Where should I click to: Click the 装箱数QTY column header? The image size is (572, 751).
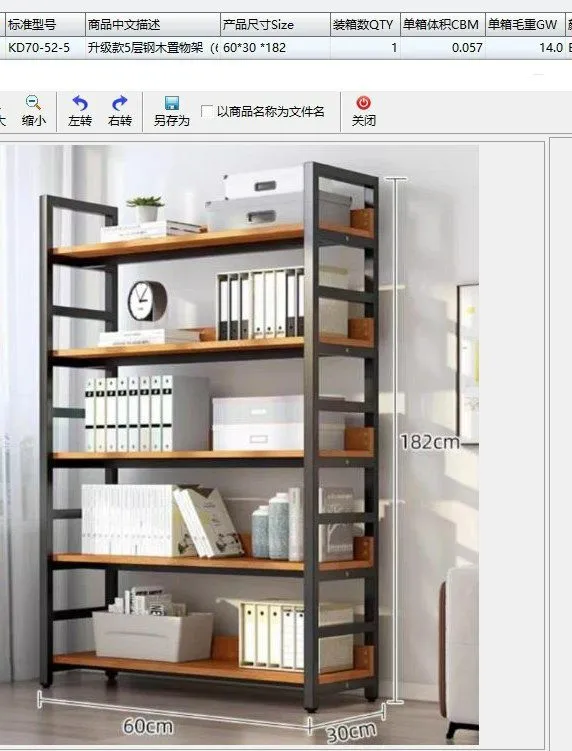coord(365,24)
